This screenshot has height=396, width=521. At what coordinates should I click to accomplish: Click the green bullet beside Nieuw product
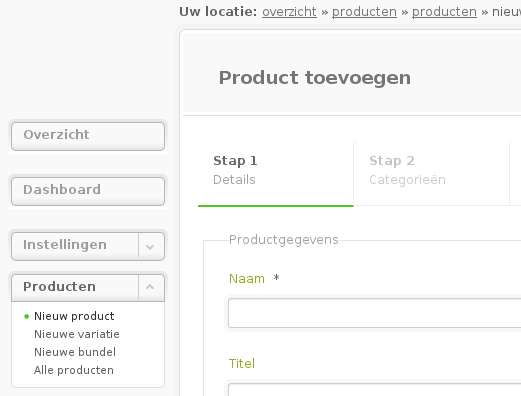[27, 316]
